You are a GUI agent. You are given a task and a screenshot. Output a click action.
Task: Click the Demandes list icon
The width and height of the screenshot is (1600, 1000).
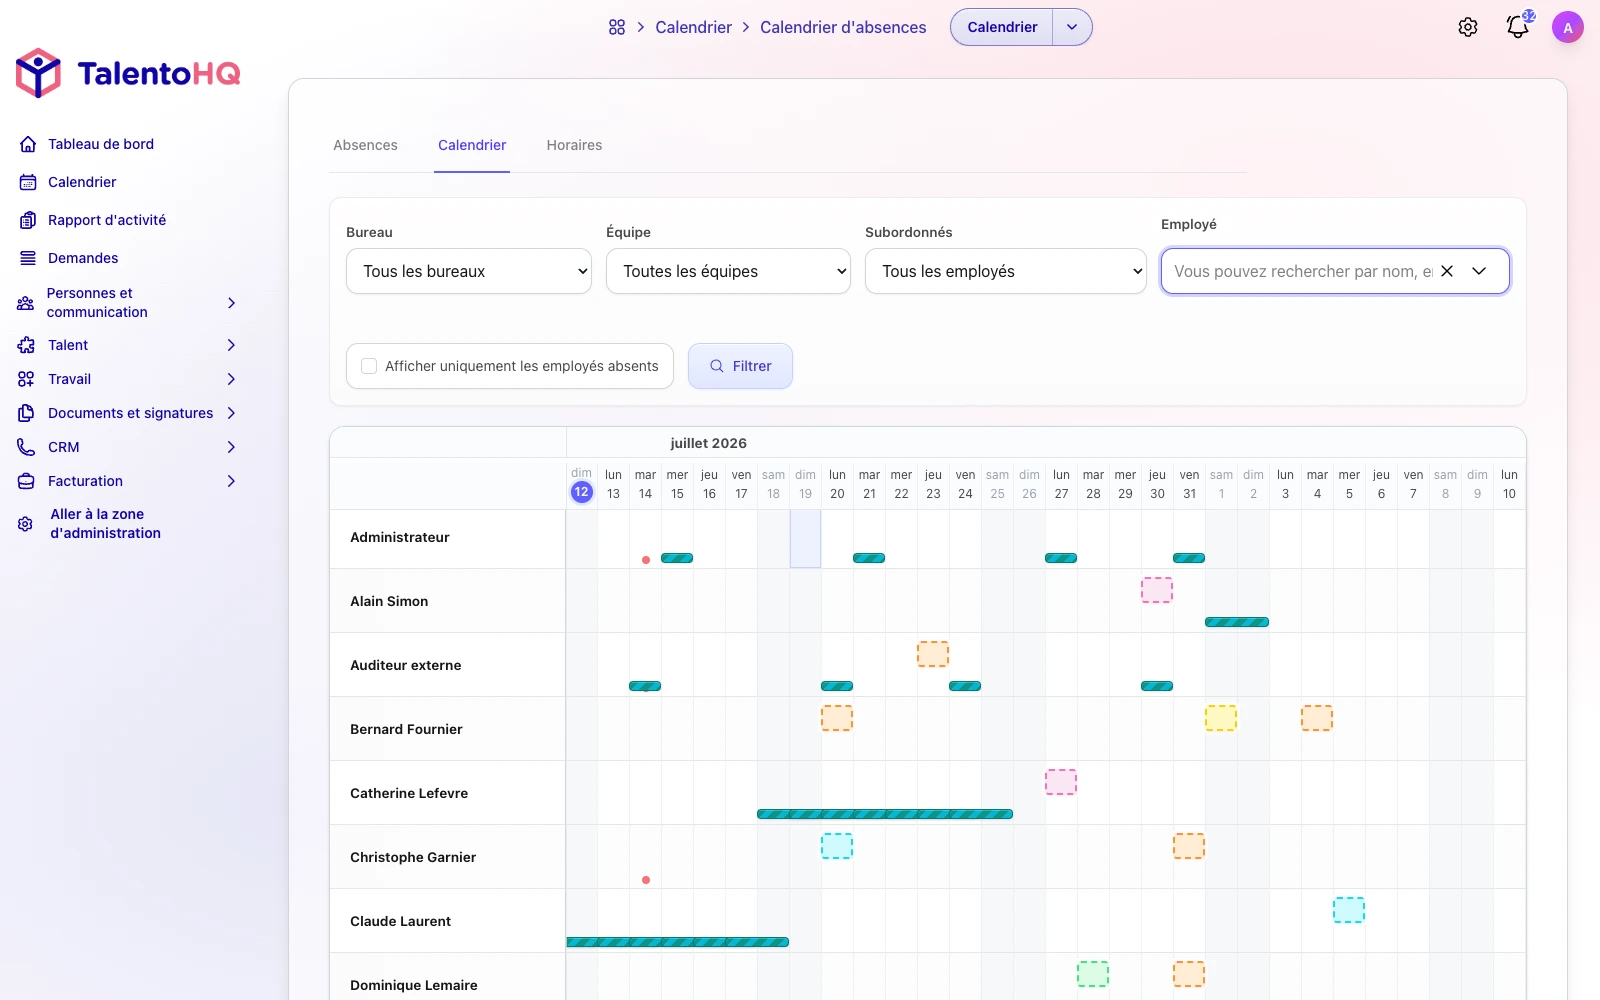[x=28, y=258]
